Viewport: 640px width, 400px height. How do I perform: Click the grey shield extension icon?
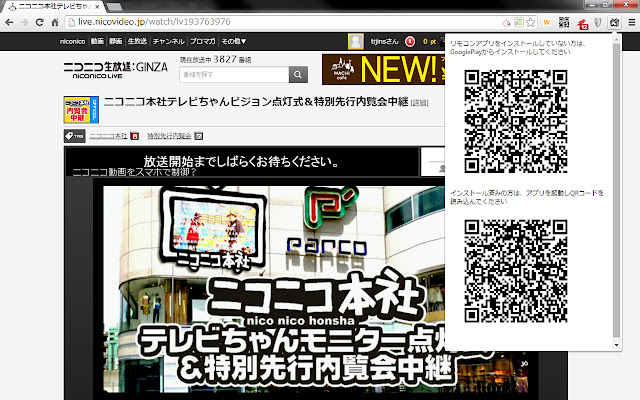598,22
